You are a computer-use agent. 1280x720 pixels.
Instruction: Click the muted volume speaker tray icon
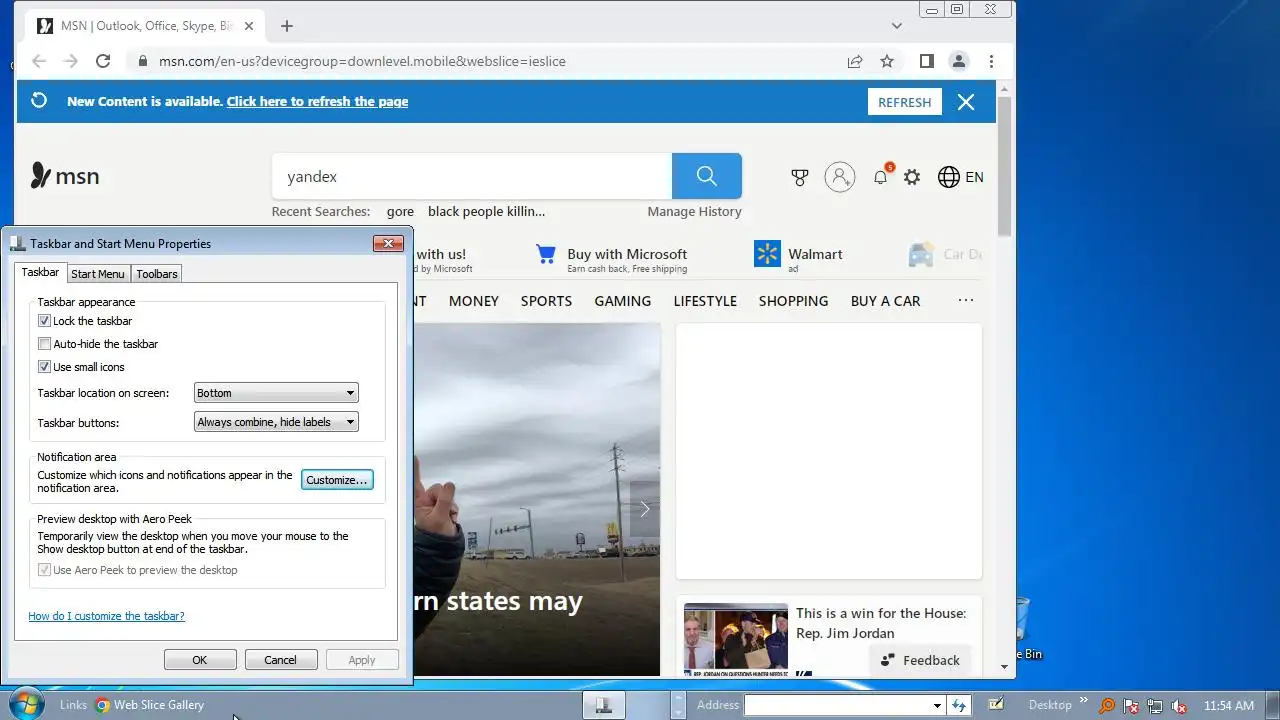(1179, 705)
